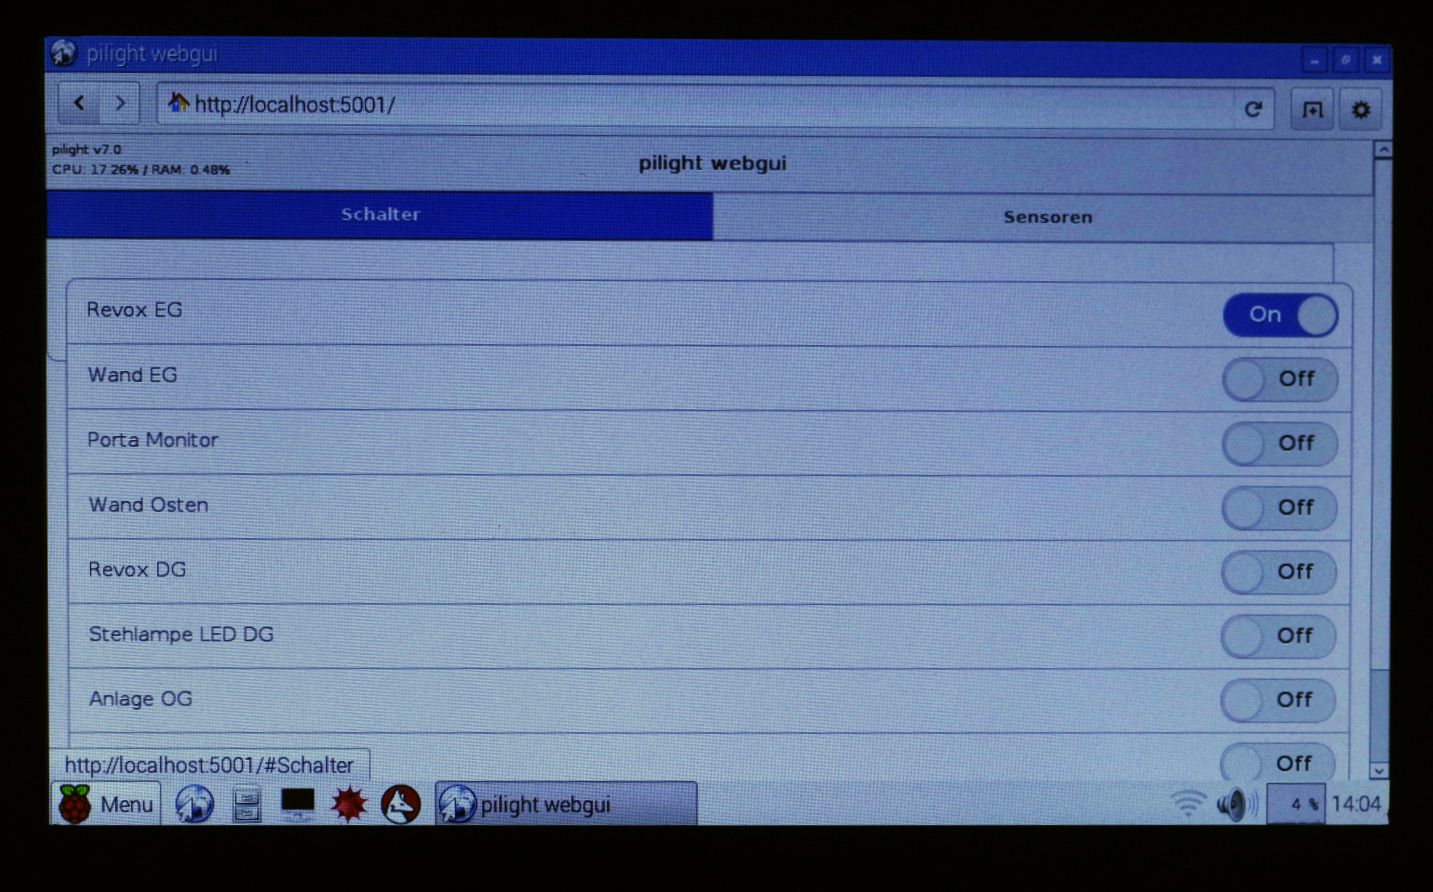
Task: Go forward with the browser forward arrow
Action: tap(120, 103)
